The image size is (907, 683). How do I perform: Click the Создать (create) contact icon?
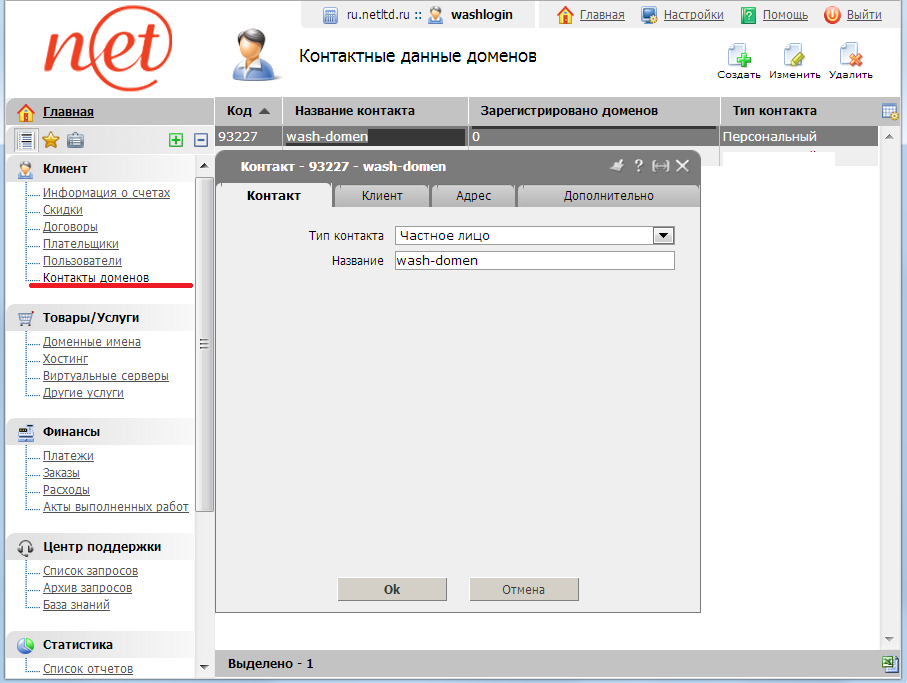click(738, 56)
